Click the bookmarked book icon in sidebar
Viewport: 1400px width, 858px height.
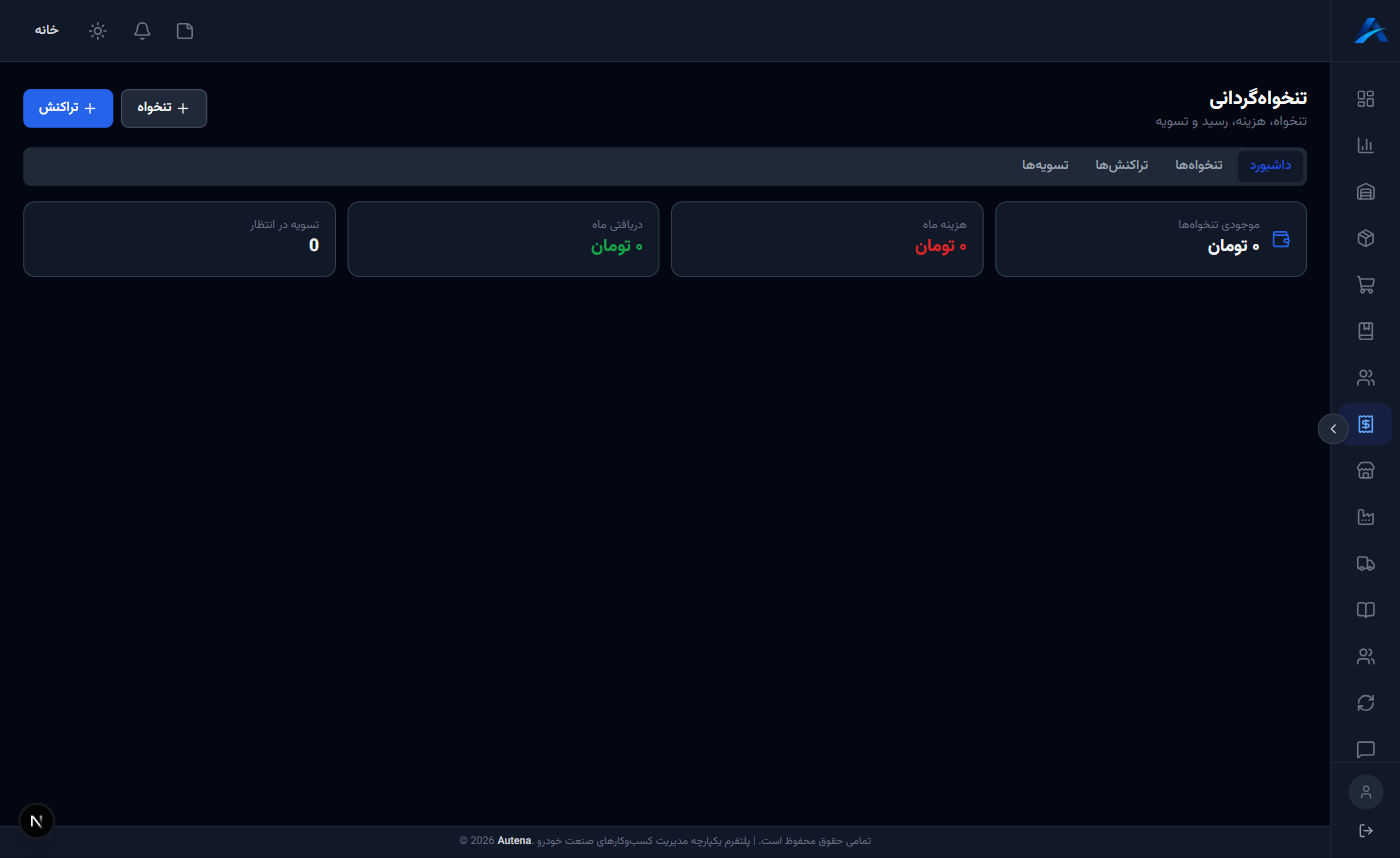click(x=1365, y=331)
